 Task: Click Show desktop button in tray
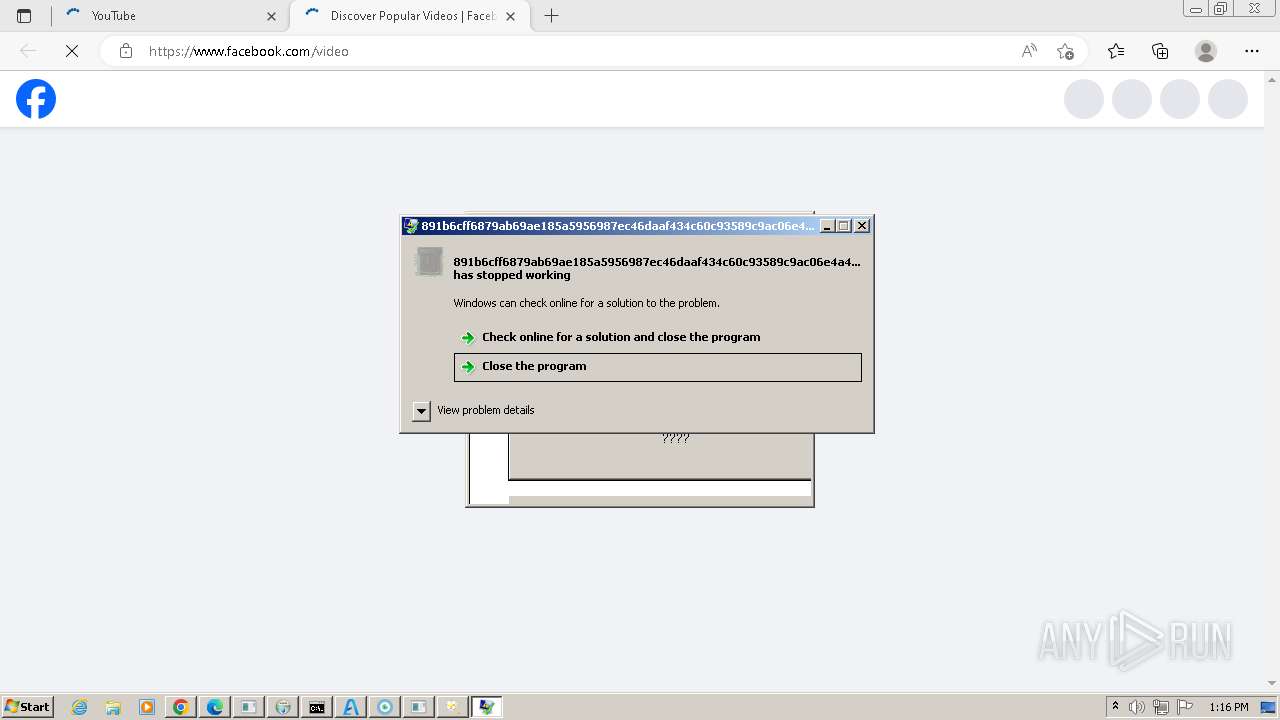pos(1270,707)
